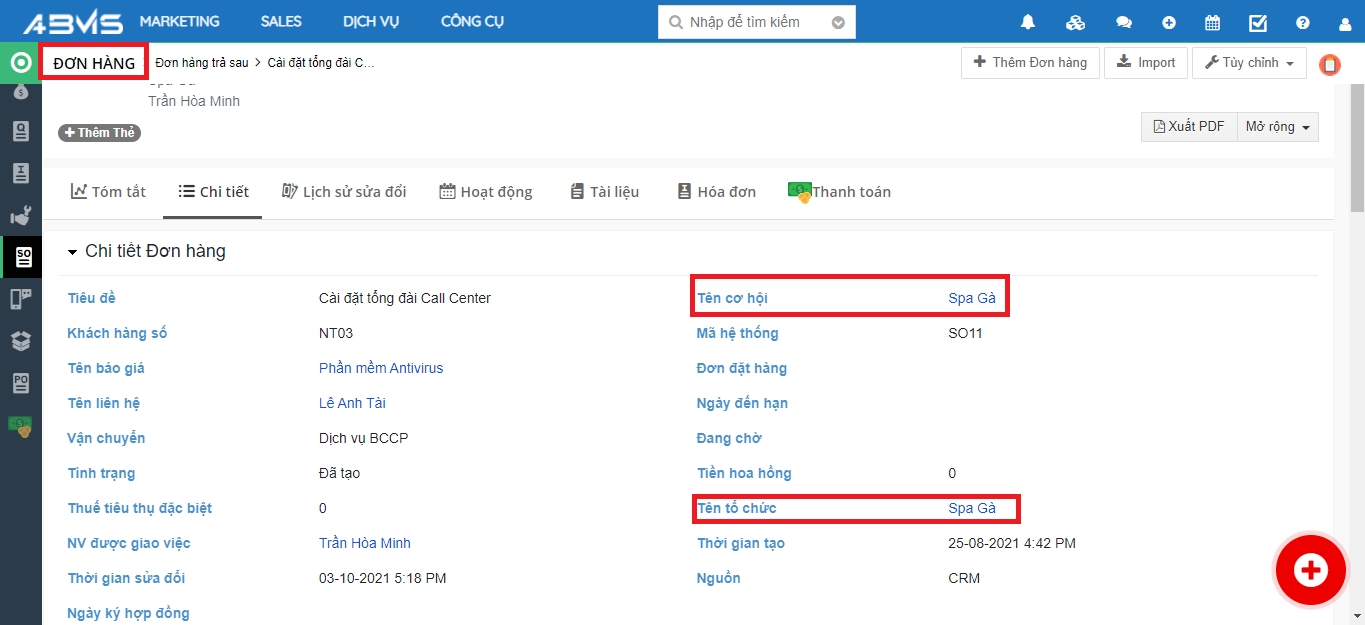Click the Thêm Đơn hàng button
This screenshot has height=625, width=1365.
click(x=1030, y=63)
